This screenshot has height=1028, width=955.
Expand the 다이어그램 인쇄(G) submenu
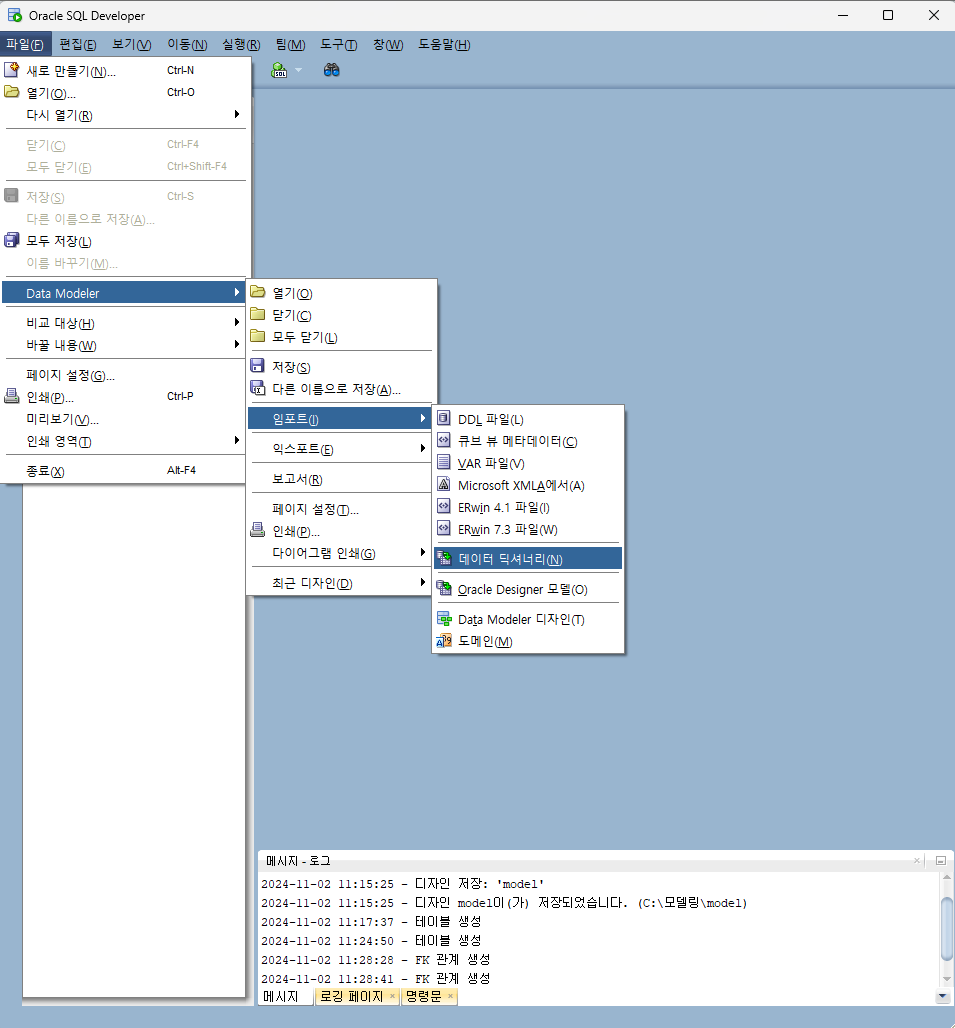(340, 553)
